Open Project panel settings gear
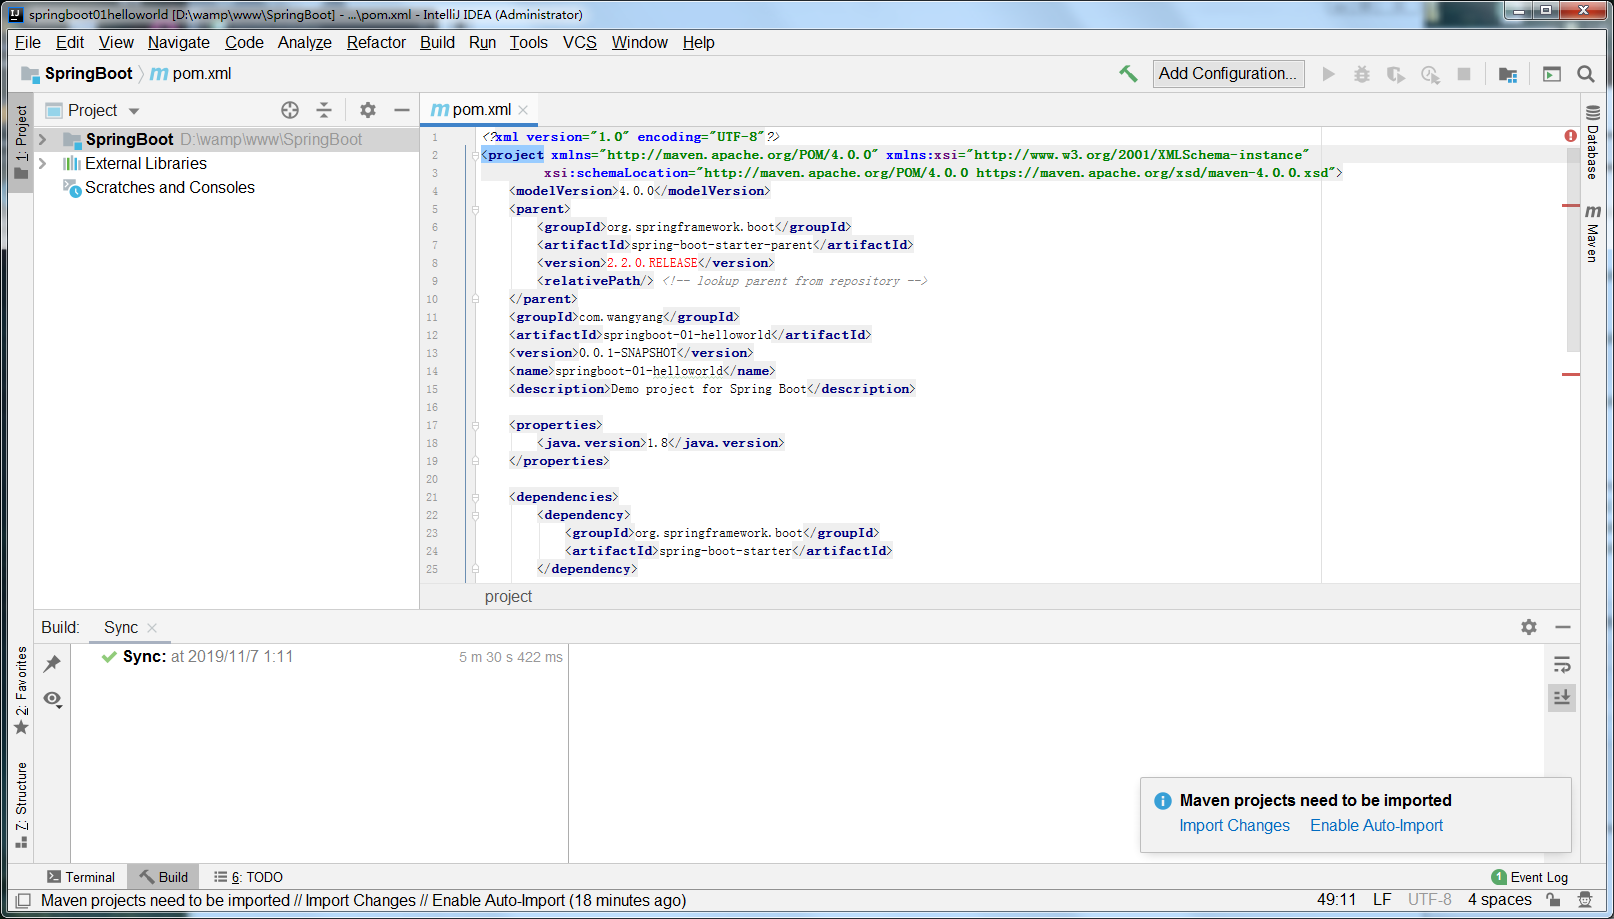Image resolution: width=1614 pixels, height=919 pixels. click(x=368, y=110)
